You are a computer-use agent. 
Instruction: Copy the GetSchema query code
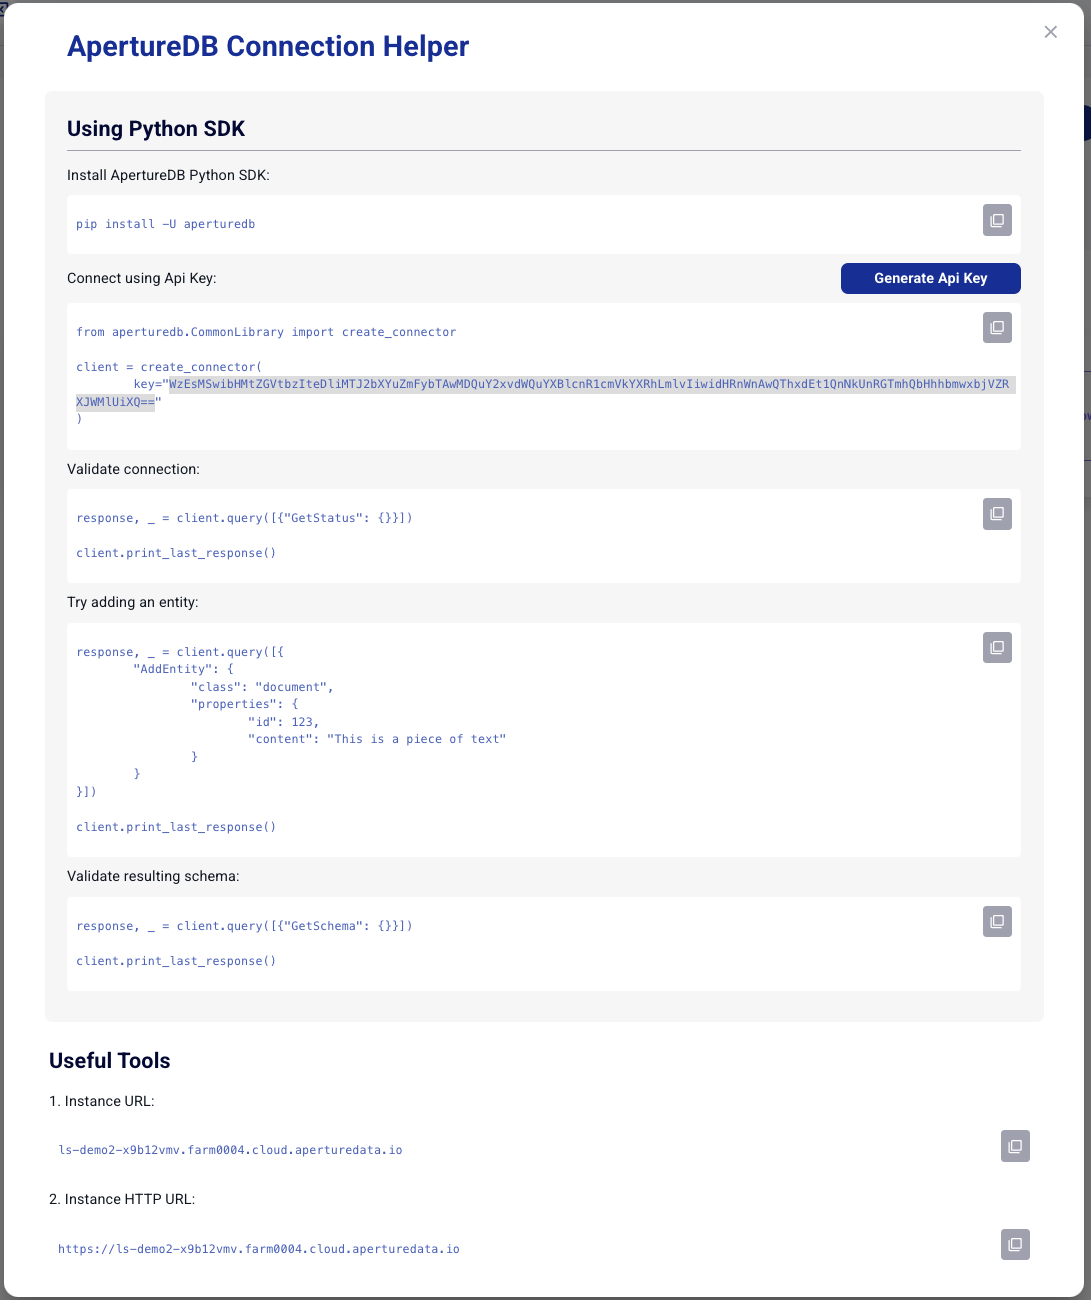997,922
